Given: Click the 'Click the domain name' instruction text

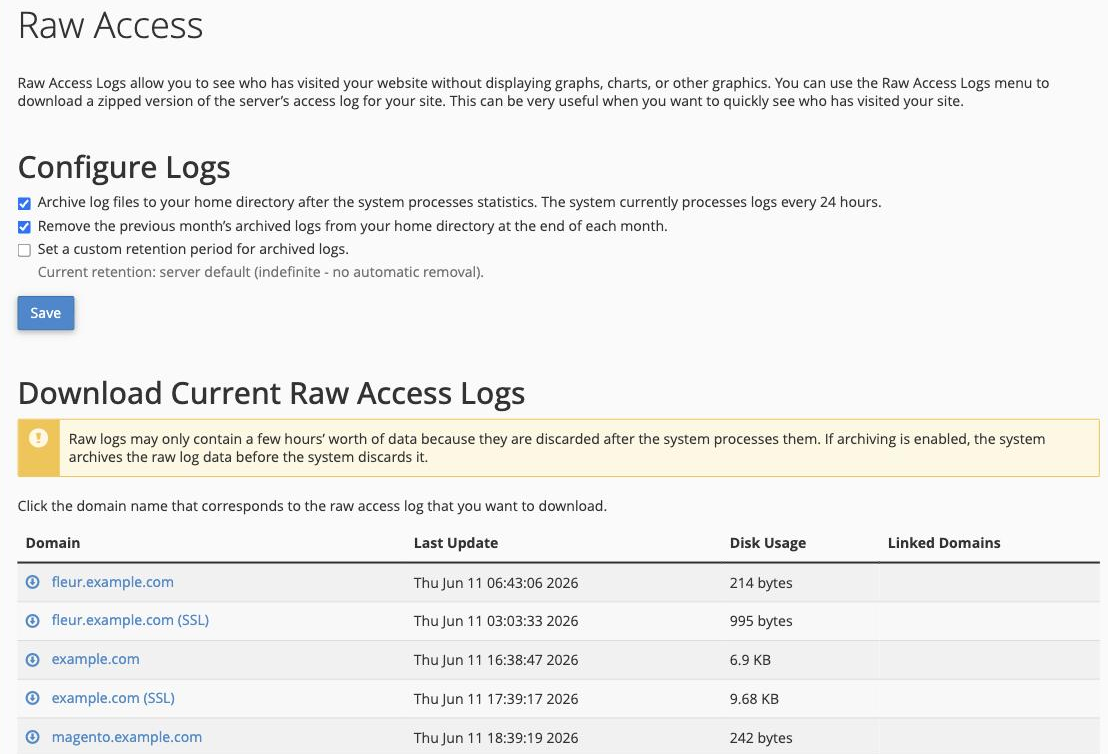Looking at the screenshot, I should [312, 506].
